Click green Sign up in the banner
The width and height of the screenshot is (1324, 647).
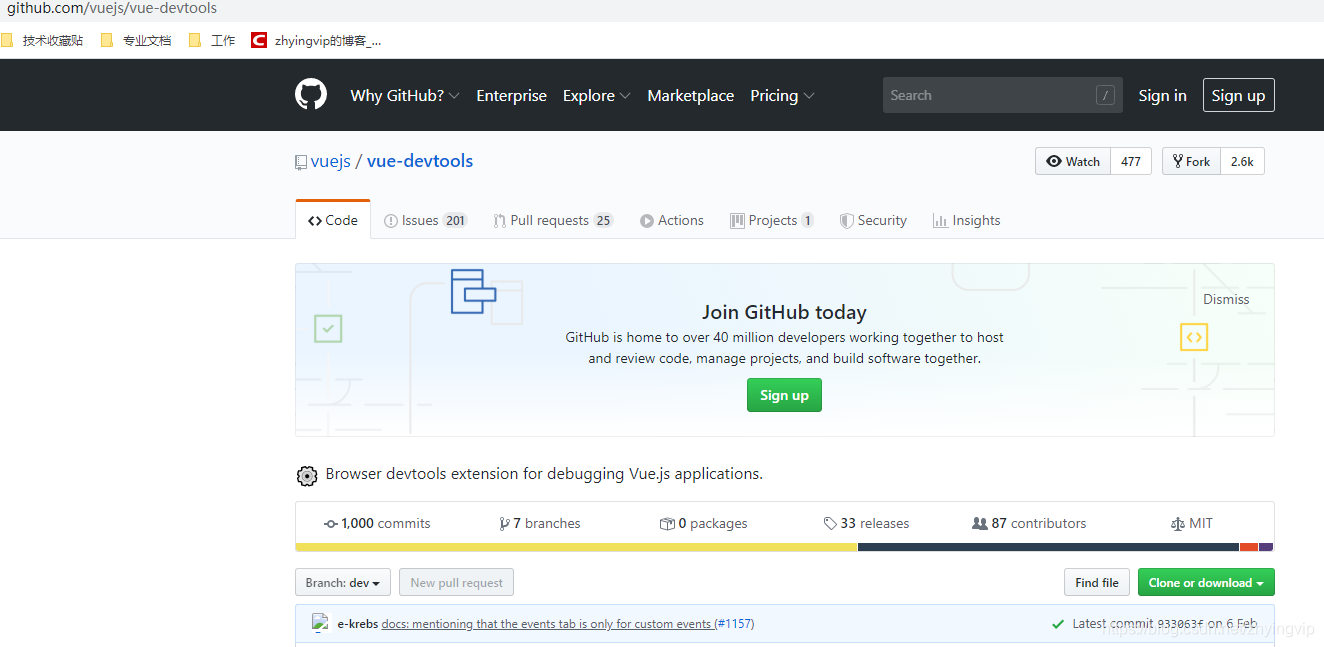coord(784,395)
